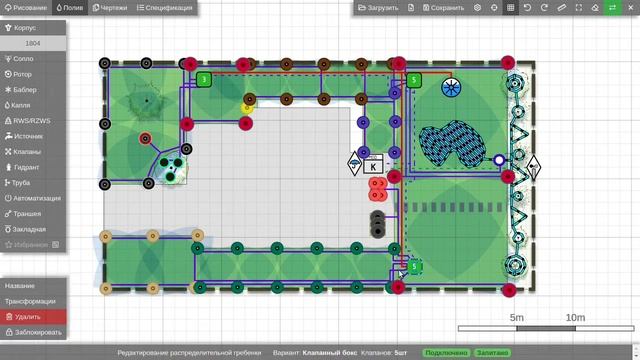Redo the last undone action
Image resolution: width=640 pixels, height=360 pixels.
(x=544, y=8)
